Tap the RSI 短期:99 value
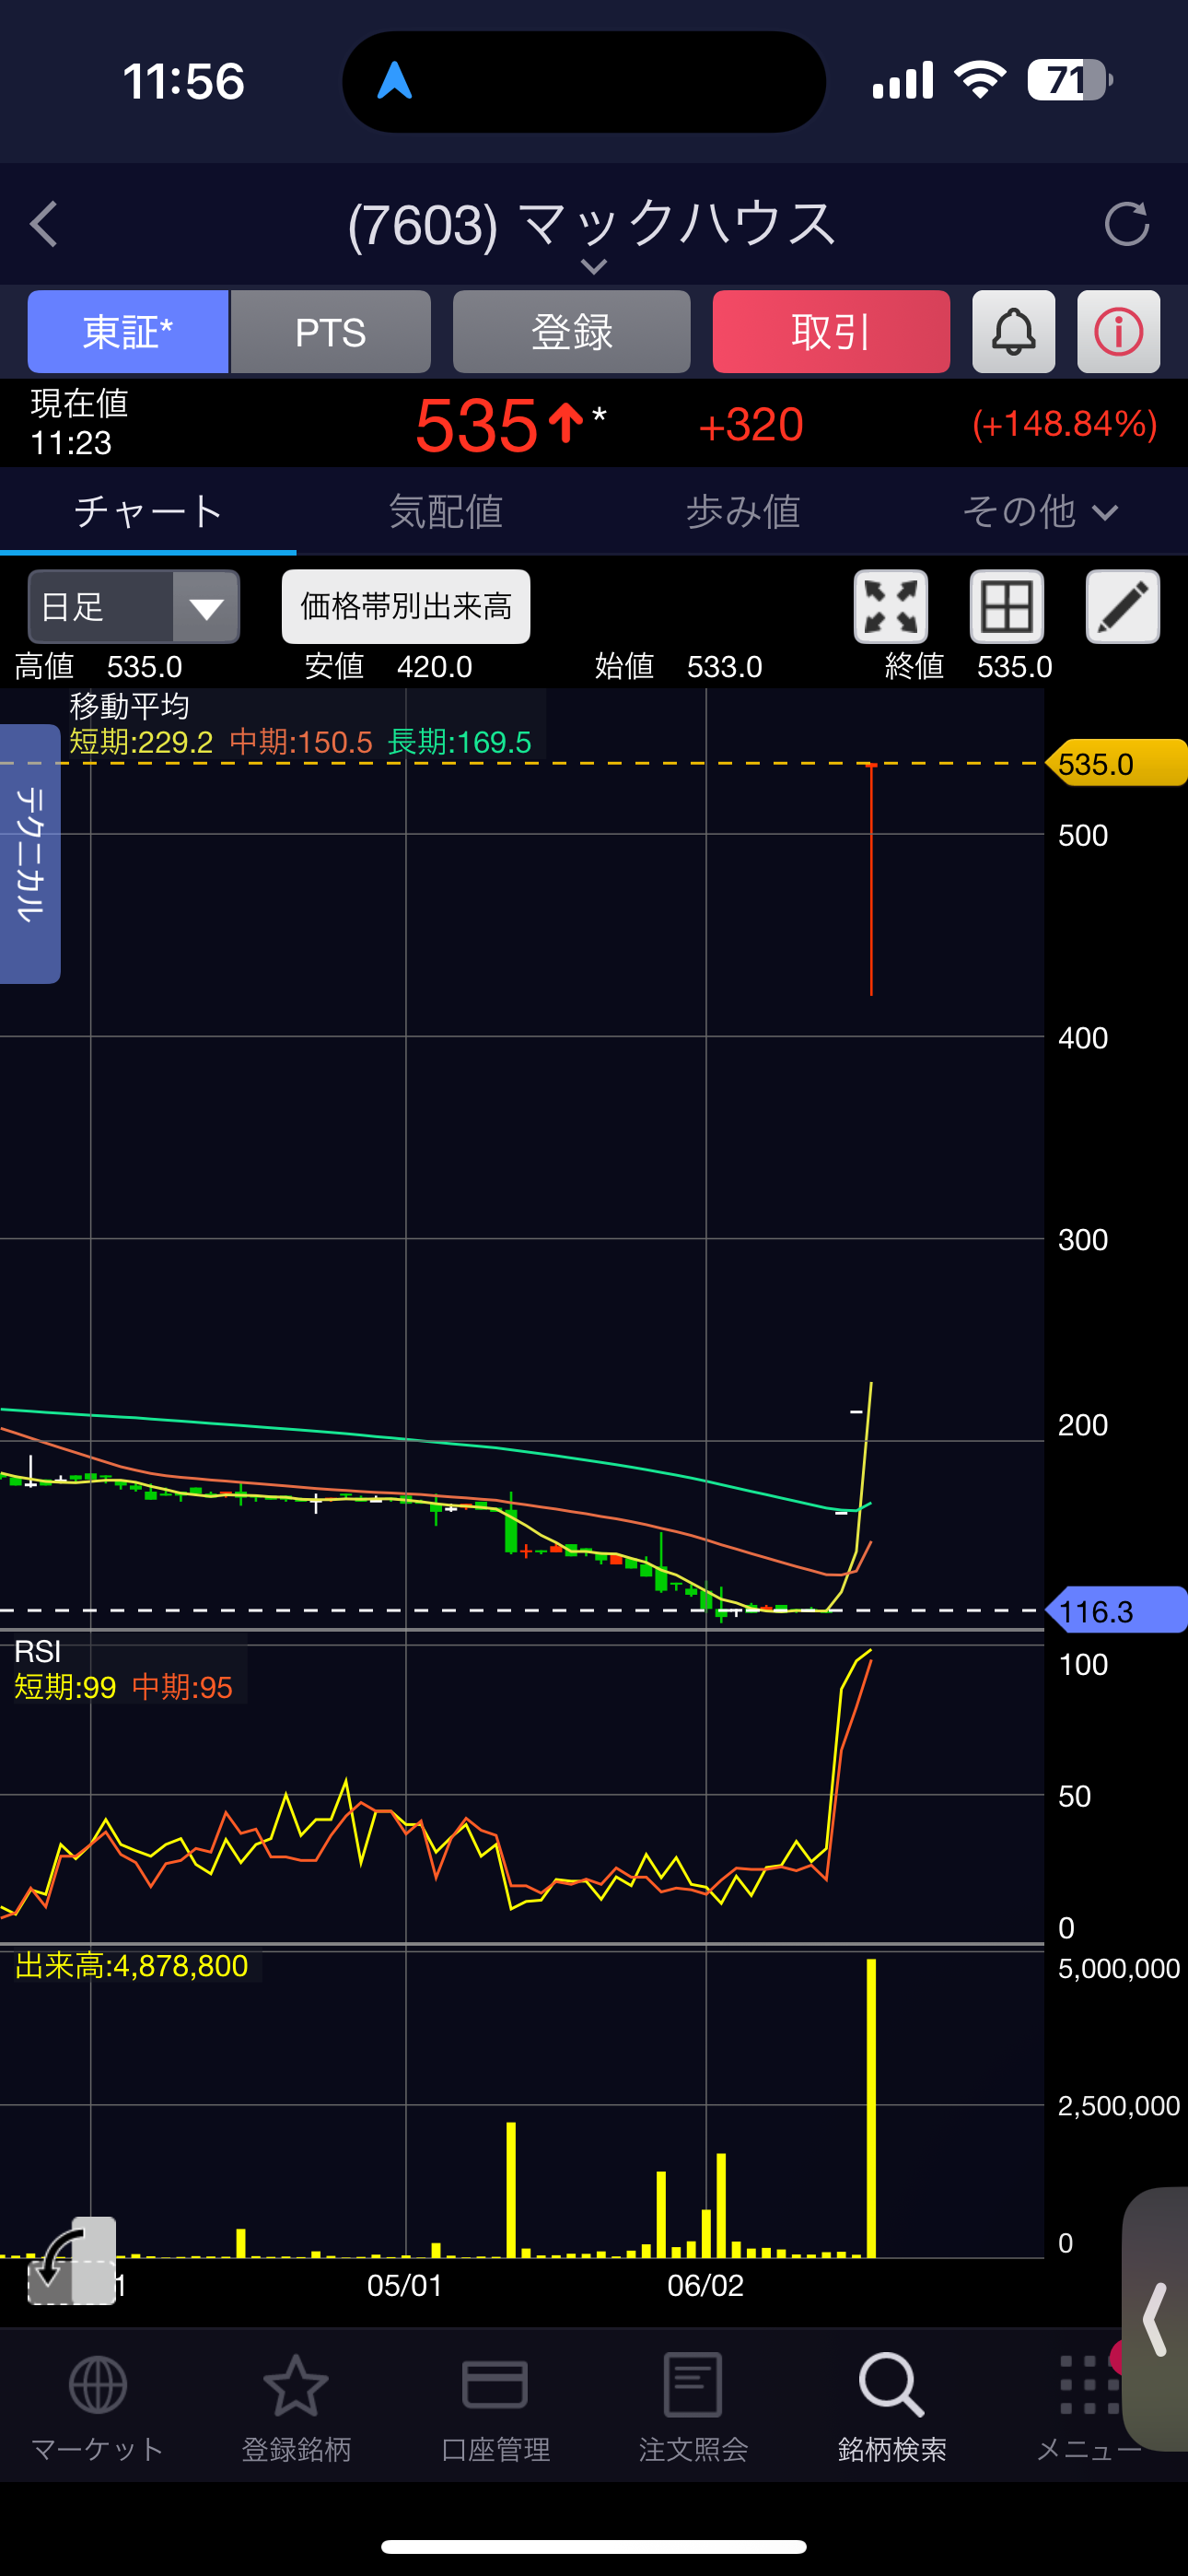 point(65,1687)
